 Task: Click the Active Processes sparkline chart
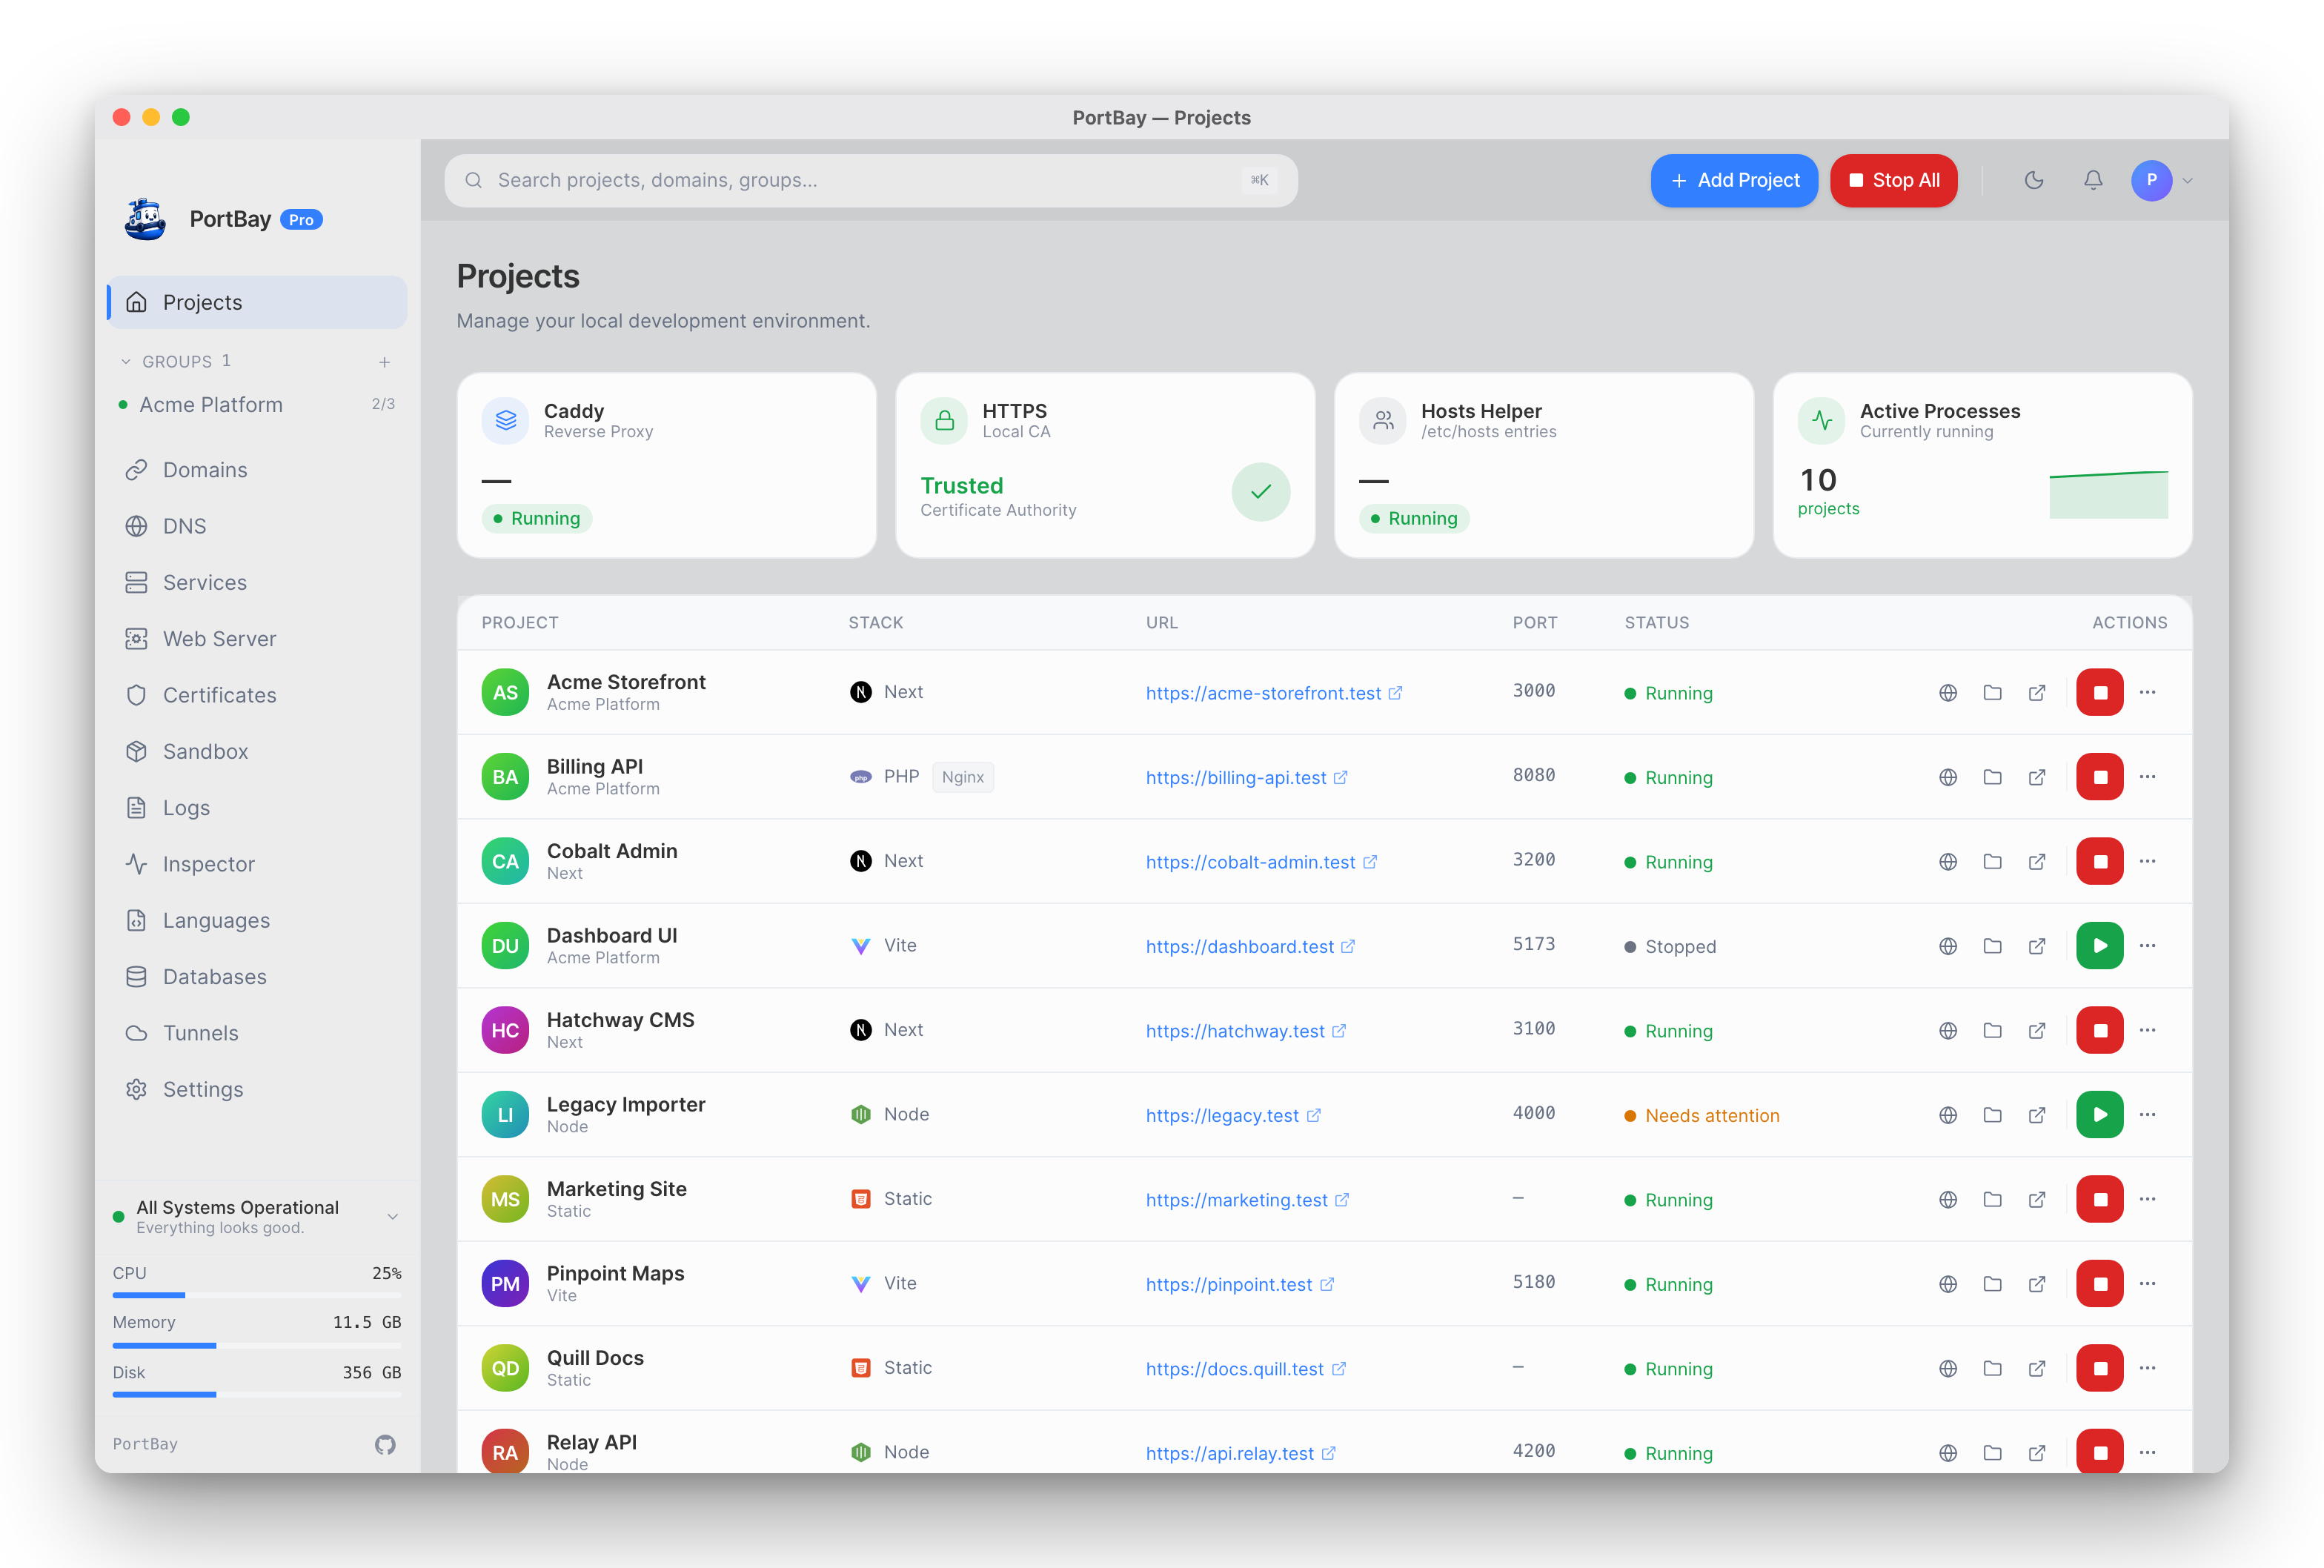coord(2108,494)
